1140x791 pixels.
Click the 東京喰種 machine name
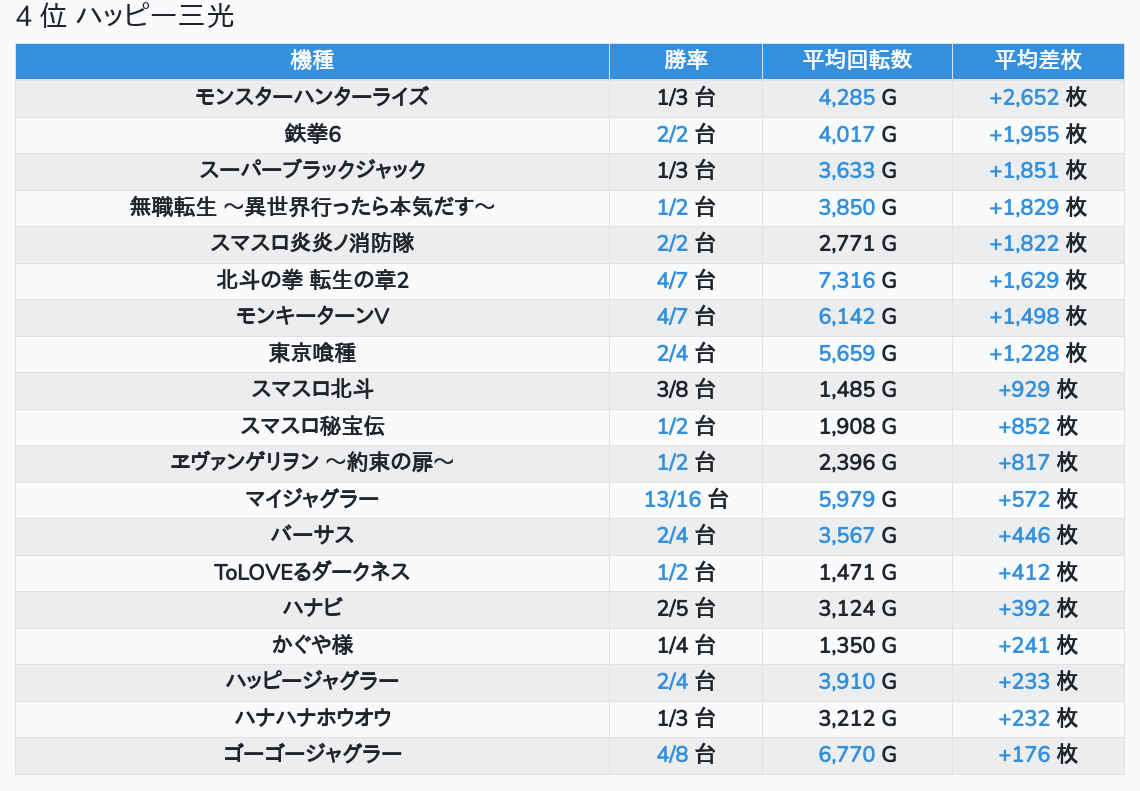[312, 353]
